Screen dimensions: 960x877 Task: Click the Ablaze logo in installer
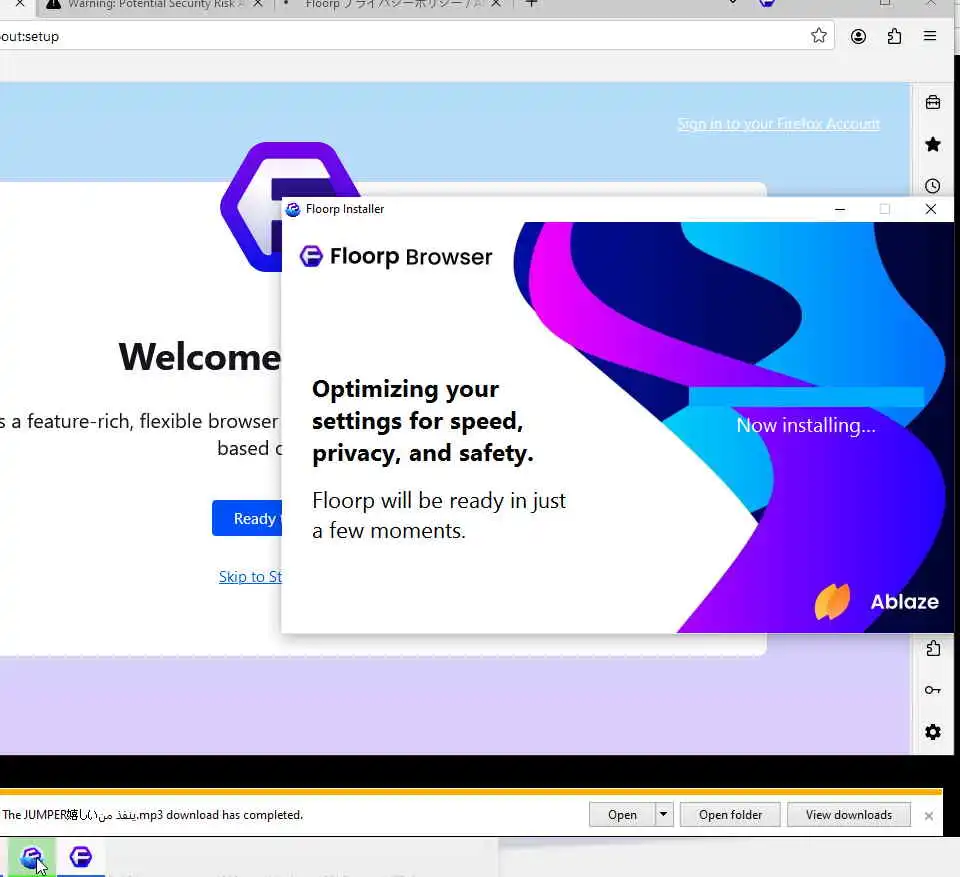tap(876, 602)
